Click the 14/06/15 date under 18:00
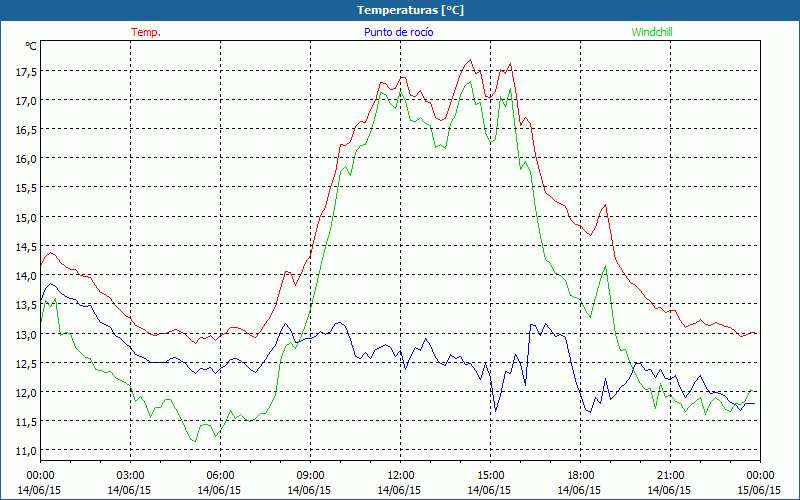Image resolution: width=800 pixels, height=500 pixels. 580,490
